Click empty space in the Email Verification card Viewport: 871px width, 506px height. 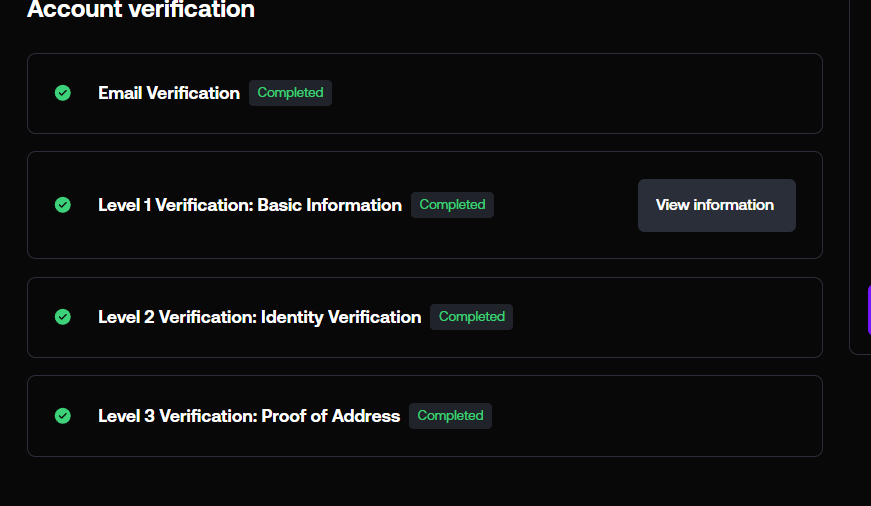[x=580, y=93]
